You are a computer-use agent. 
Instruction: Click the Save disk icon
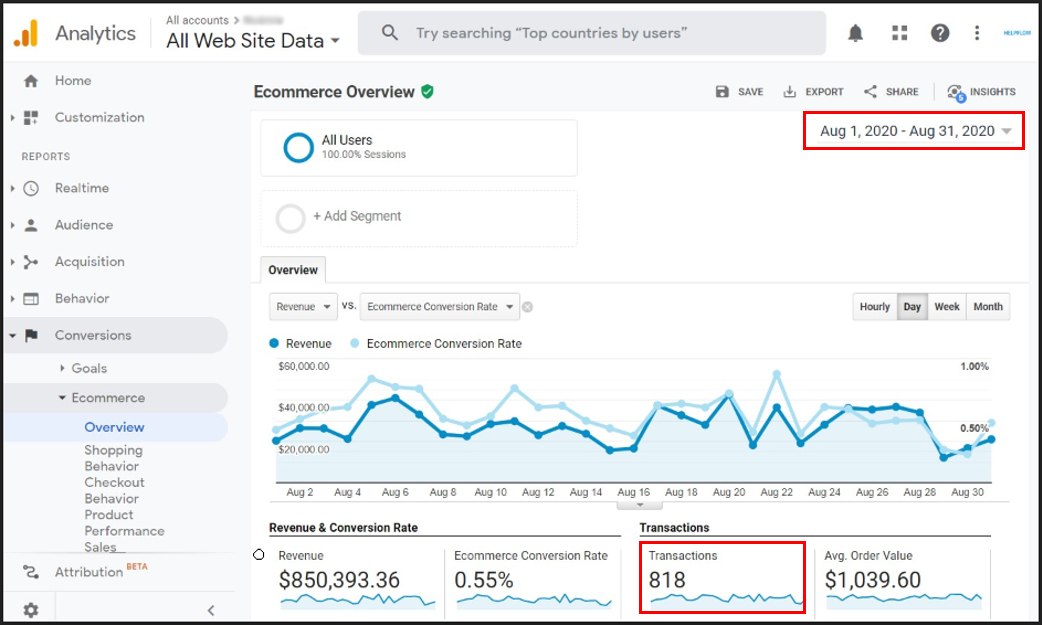[722, 92]
